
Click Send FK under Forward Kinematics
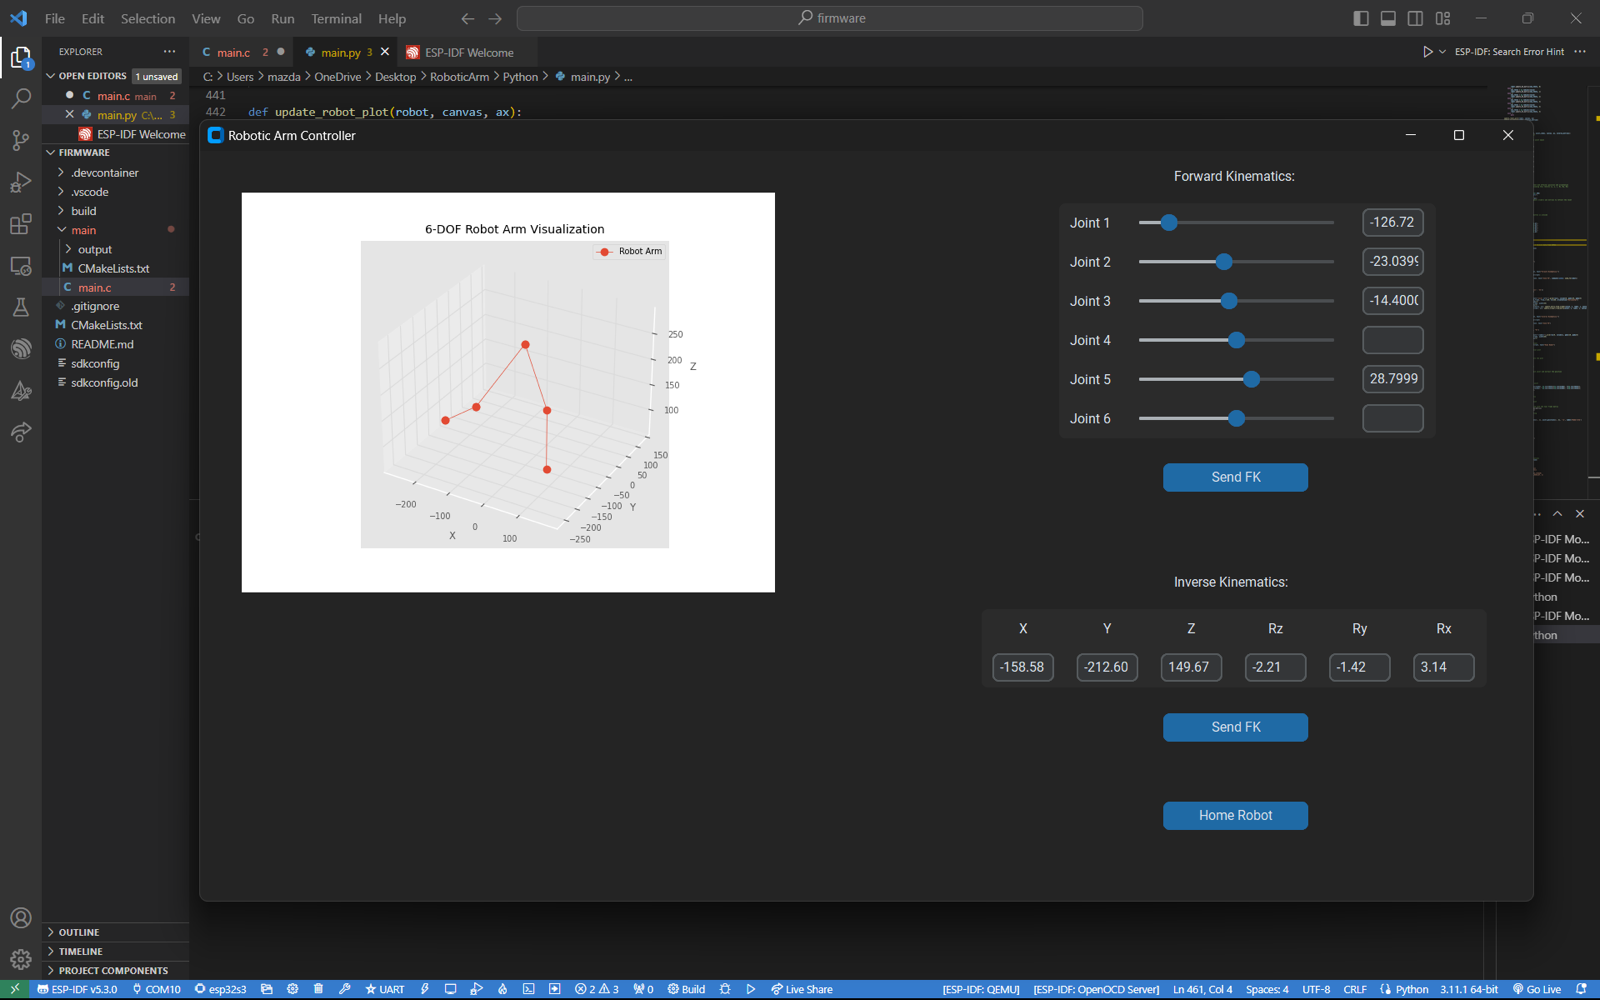(x=1235, y=477)
